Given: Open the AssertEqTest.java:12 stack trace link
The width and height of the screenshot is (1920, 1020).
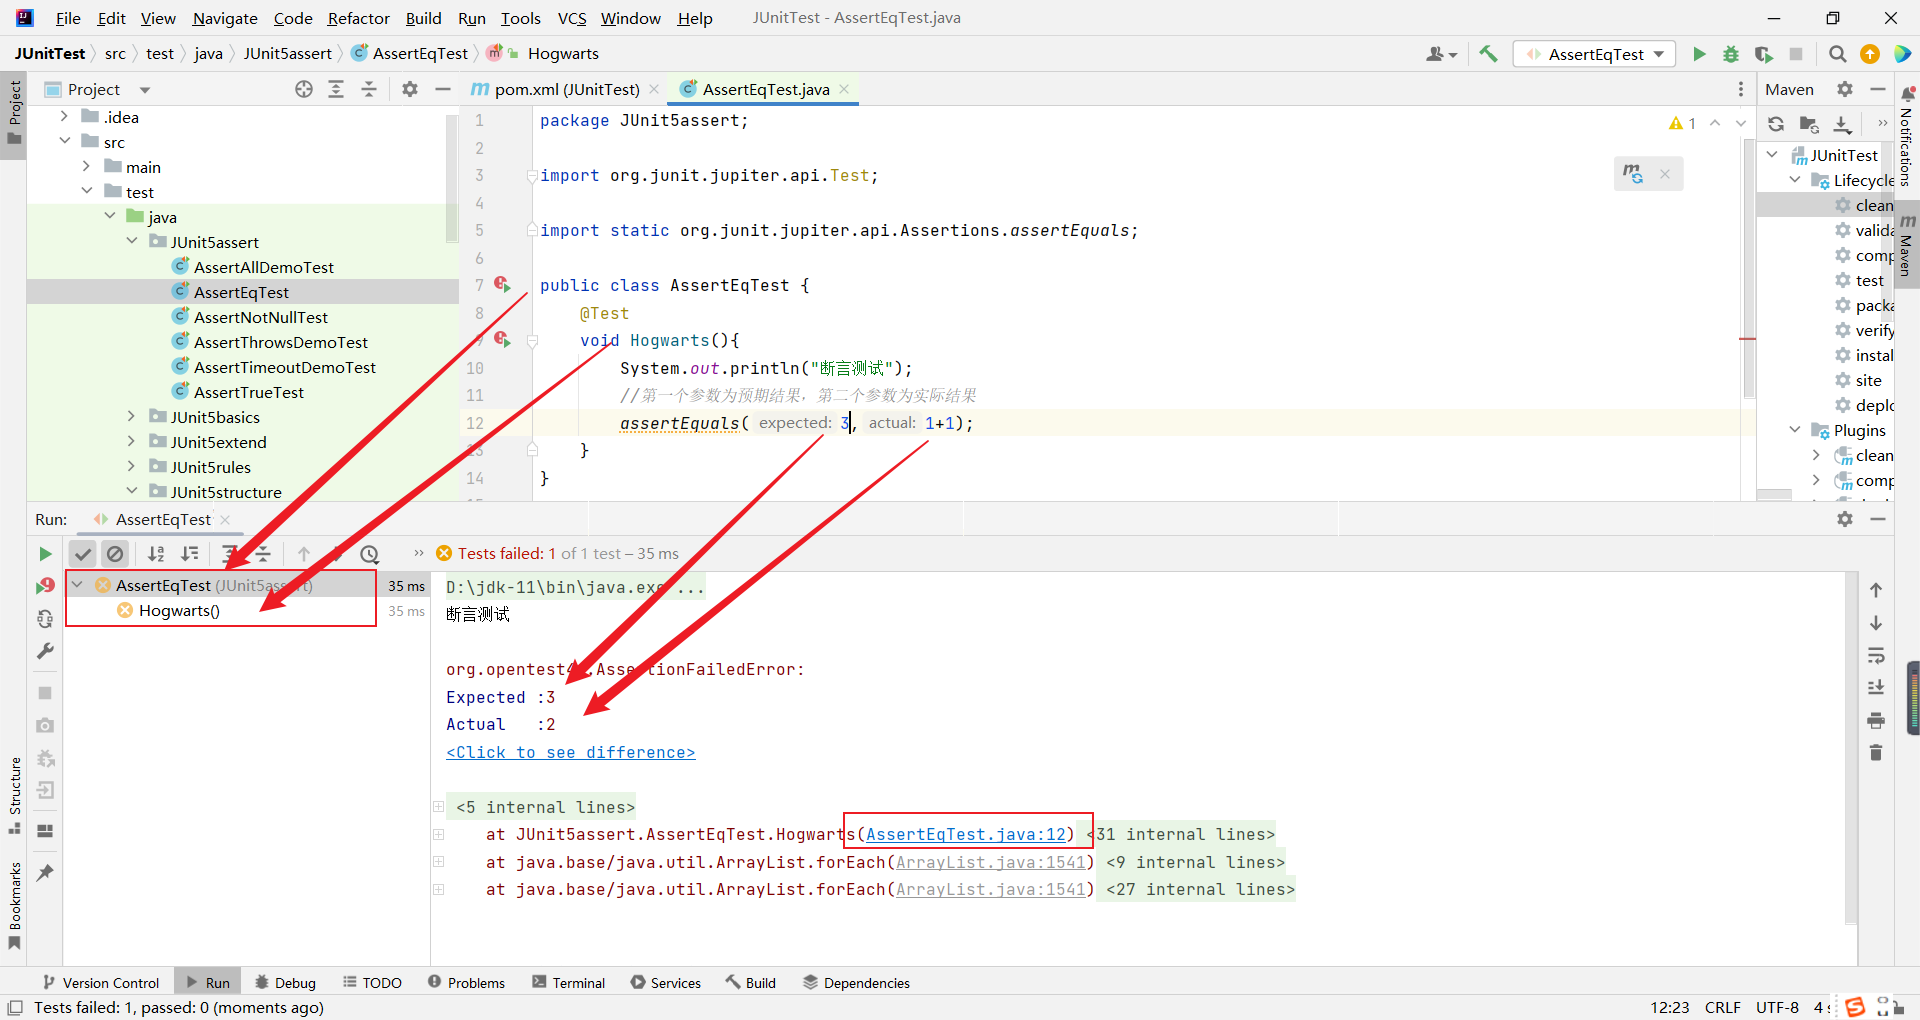Looking at the screenshot, I should (x=966, y=834).
